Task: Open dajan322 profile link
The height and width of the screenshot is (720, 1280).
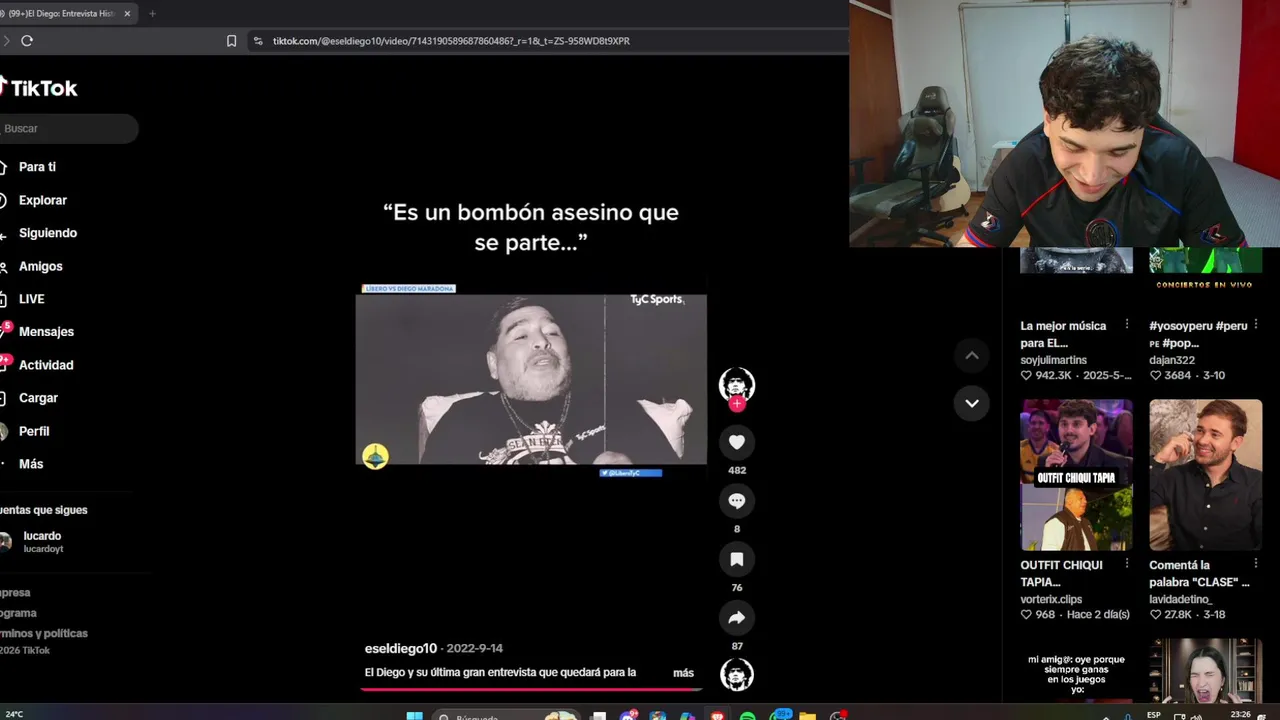Action: (x=1172, y=360)
